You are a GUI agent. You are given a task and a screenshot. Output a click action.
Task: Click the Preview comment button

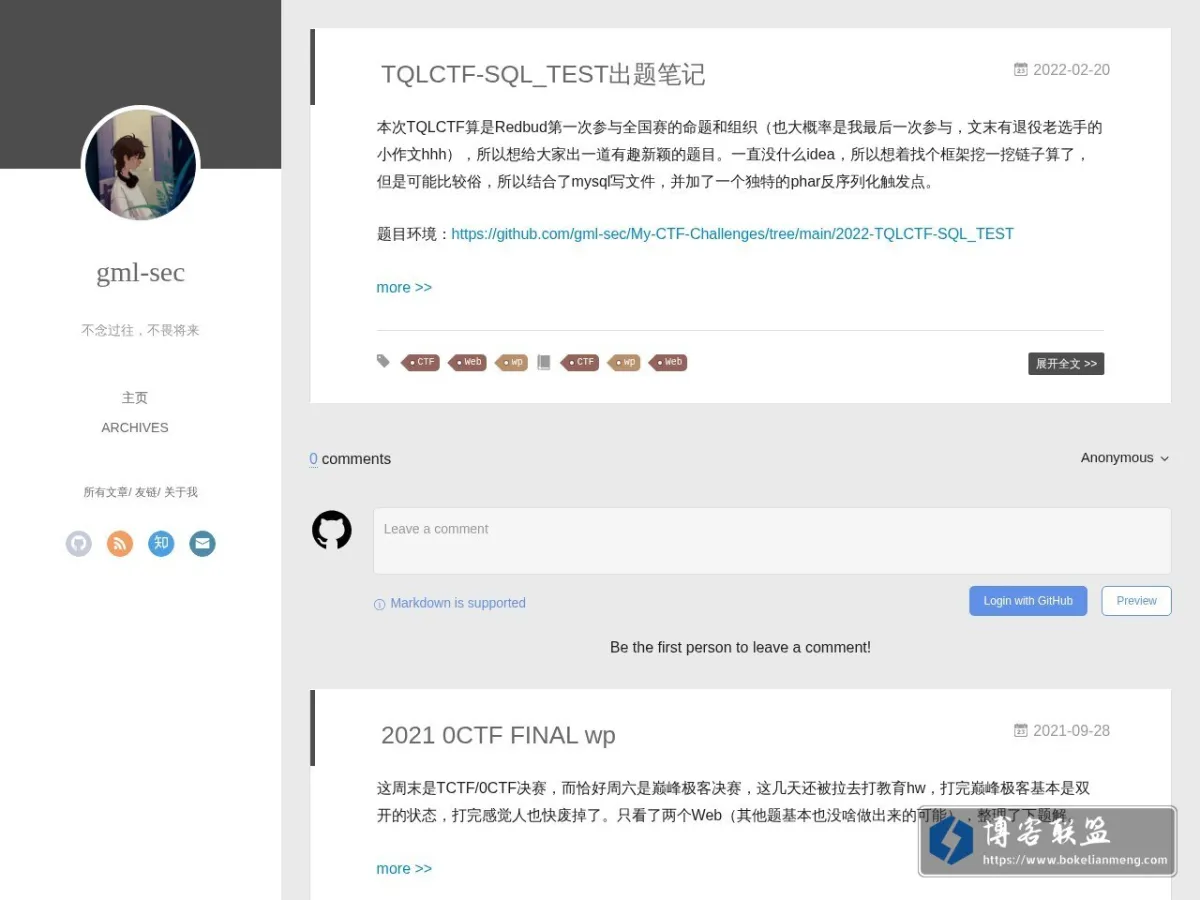tap(1136, 601)
